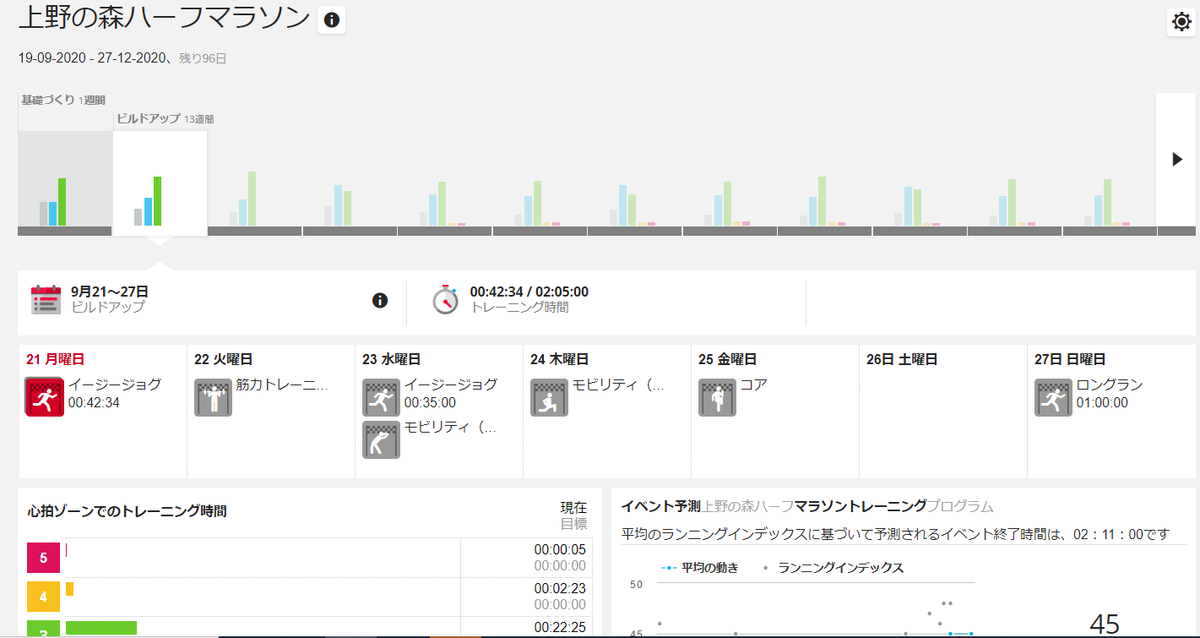Screen dimensions: 1200x638
Task: Show next weeks with right arrow
Action: pyautogui.click(x=1176, y=159)
